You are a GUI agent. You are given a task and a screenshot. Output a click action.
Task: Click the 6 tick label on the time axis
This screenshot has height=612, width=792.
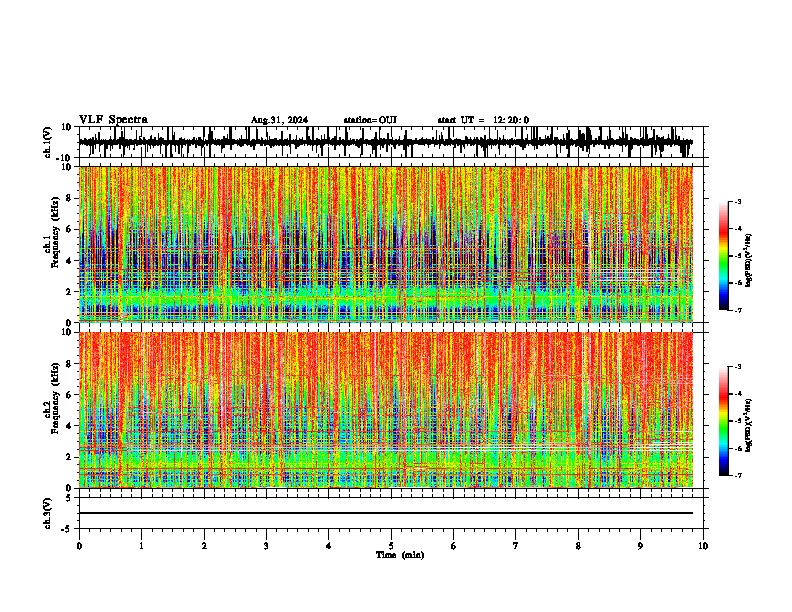click(453, 546)
